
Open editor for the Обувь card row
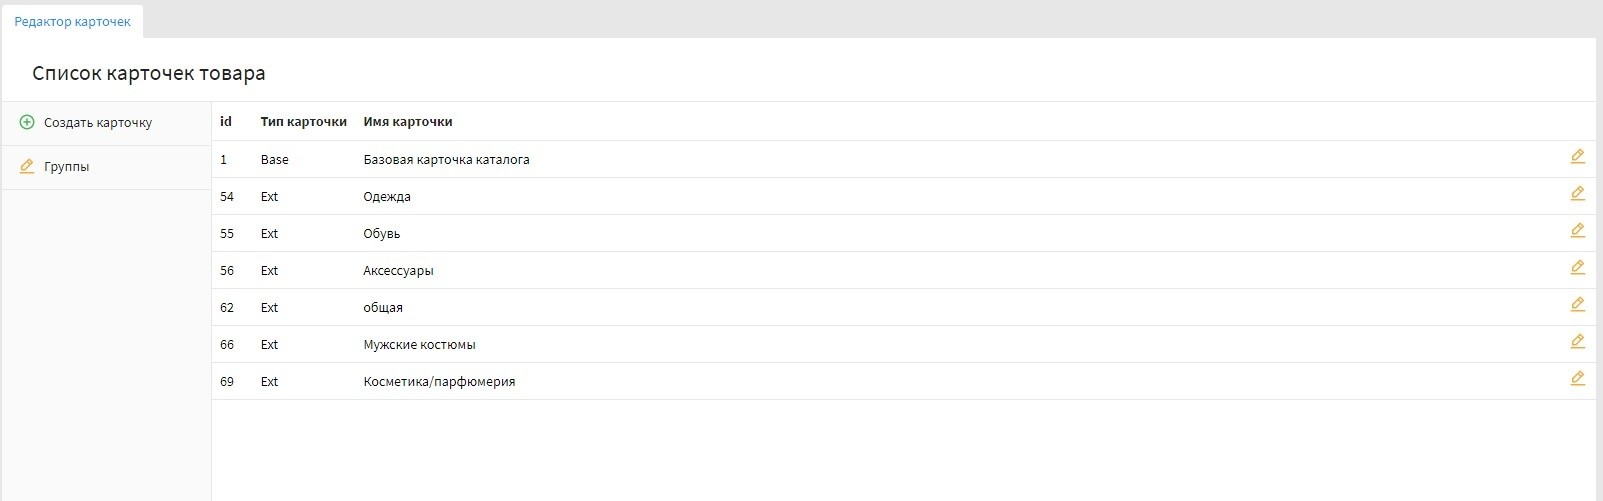pyautogui.click(x=1577, y=231)
